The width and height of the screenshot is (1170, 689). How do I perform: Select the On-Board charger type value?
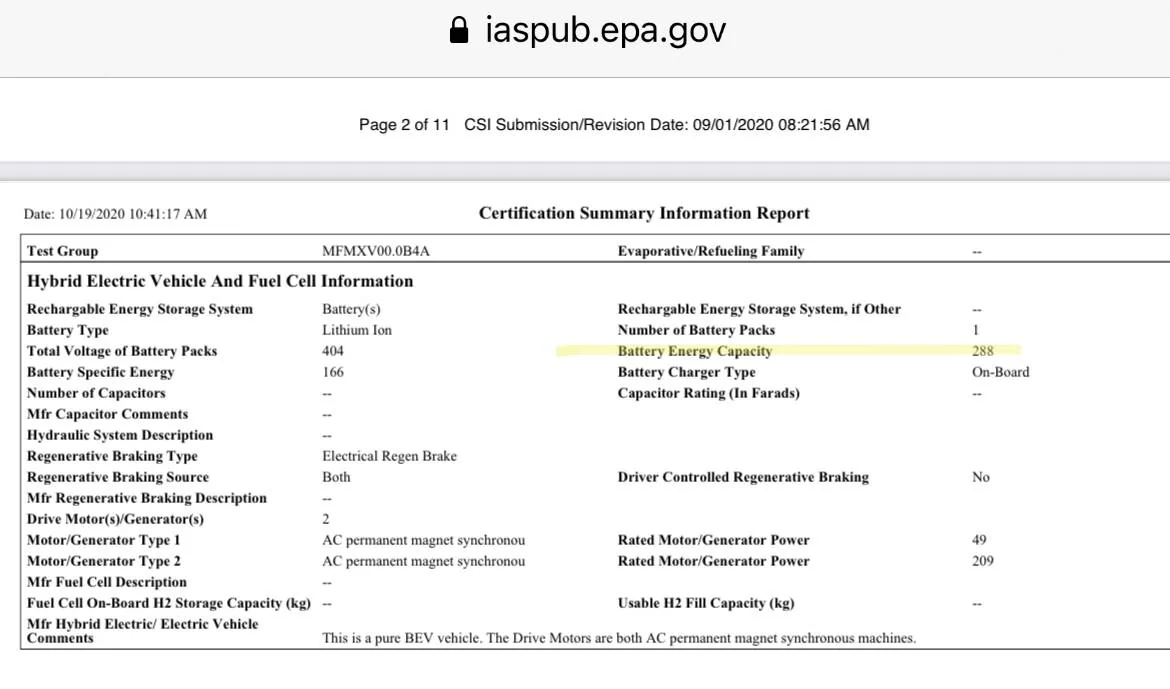(1000, 372)
